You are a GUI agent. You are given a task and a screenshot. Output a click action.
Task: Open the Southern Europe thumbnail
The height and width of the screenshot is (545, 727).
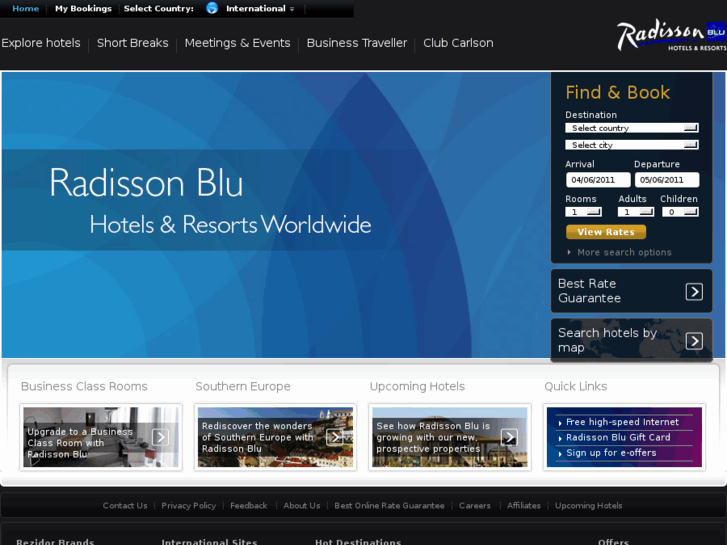[275, 437]
